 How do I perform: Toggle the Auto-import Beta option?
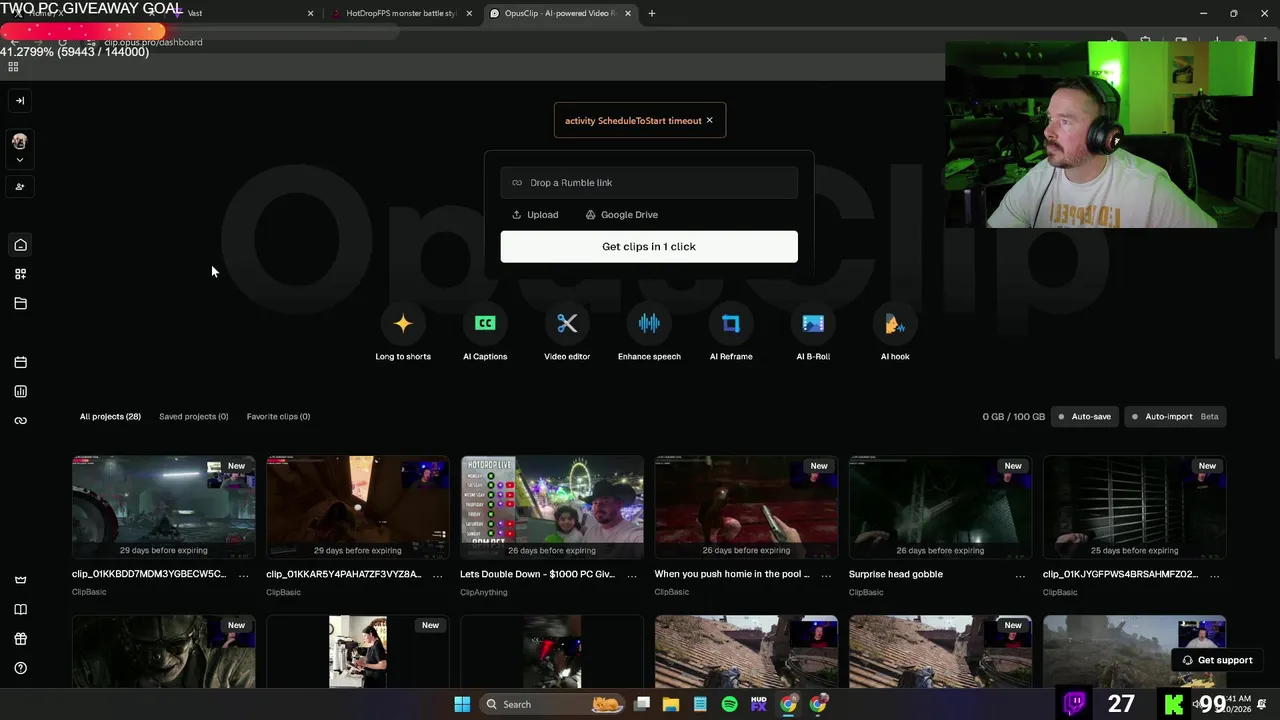coord(1175,416)
